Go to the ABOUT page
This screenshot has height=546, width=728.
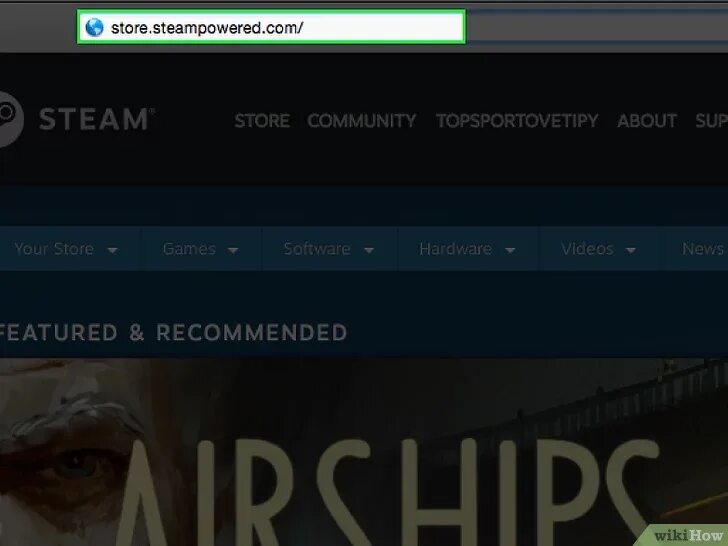coord(647,121)
